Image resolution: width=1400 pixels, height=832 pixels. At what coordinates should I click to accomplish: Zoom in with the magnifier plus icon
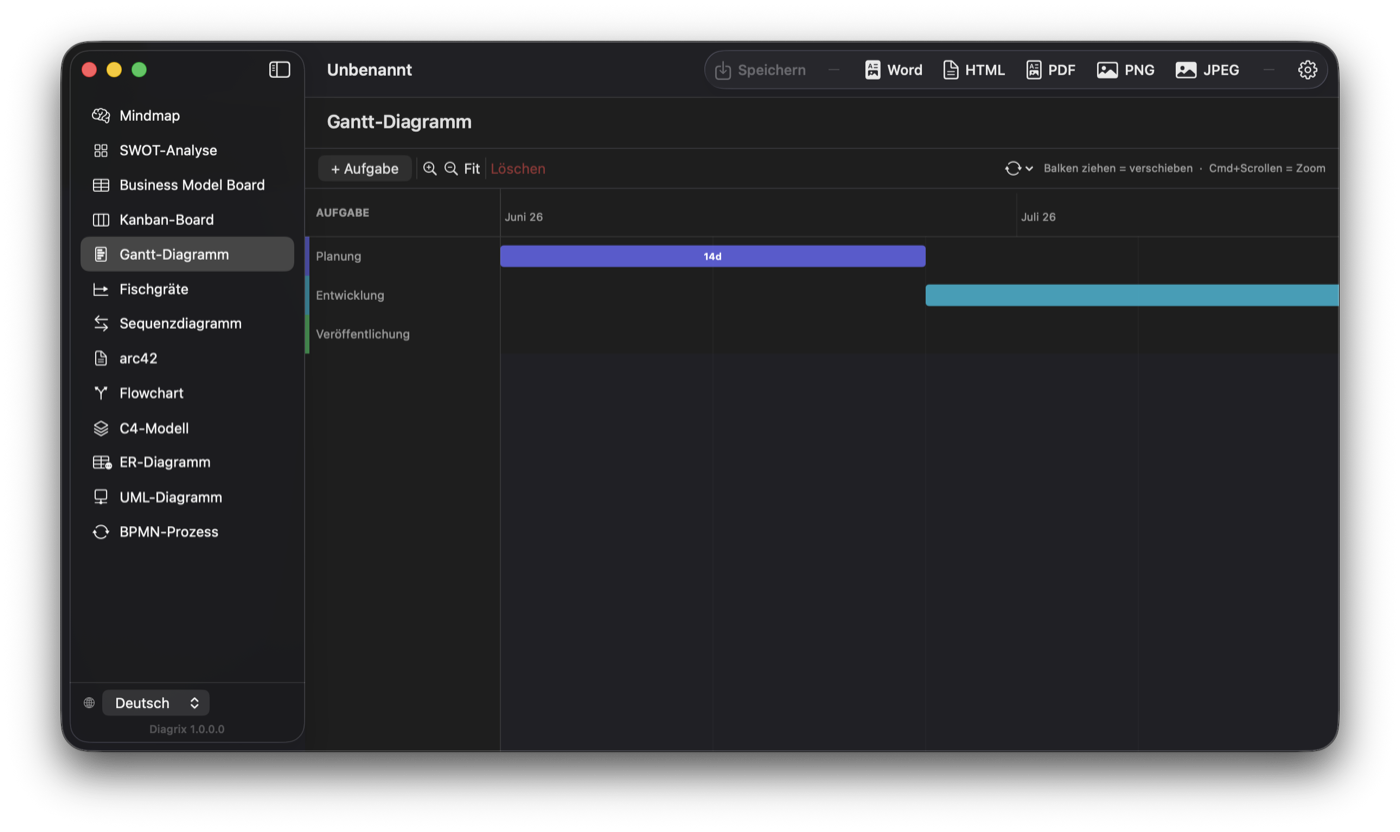pyautogui.click(x=430, y=169)
